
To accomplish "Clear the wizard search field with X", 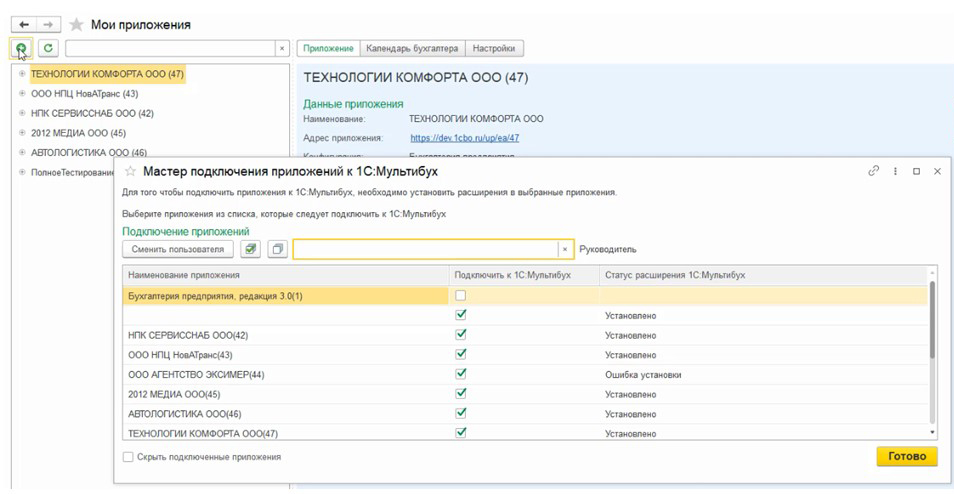I will click(x=565, y=249).
